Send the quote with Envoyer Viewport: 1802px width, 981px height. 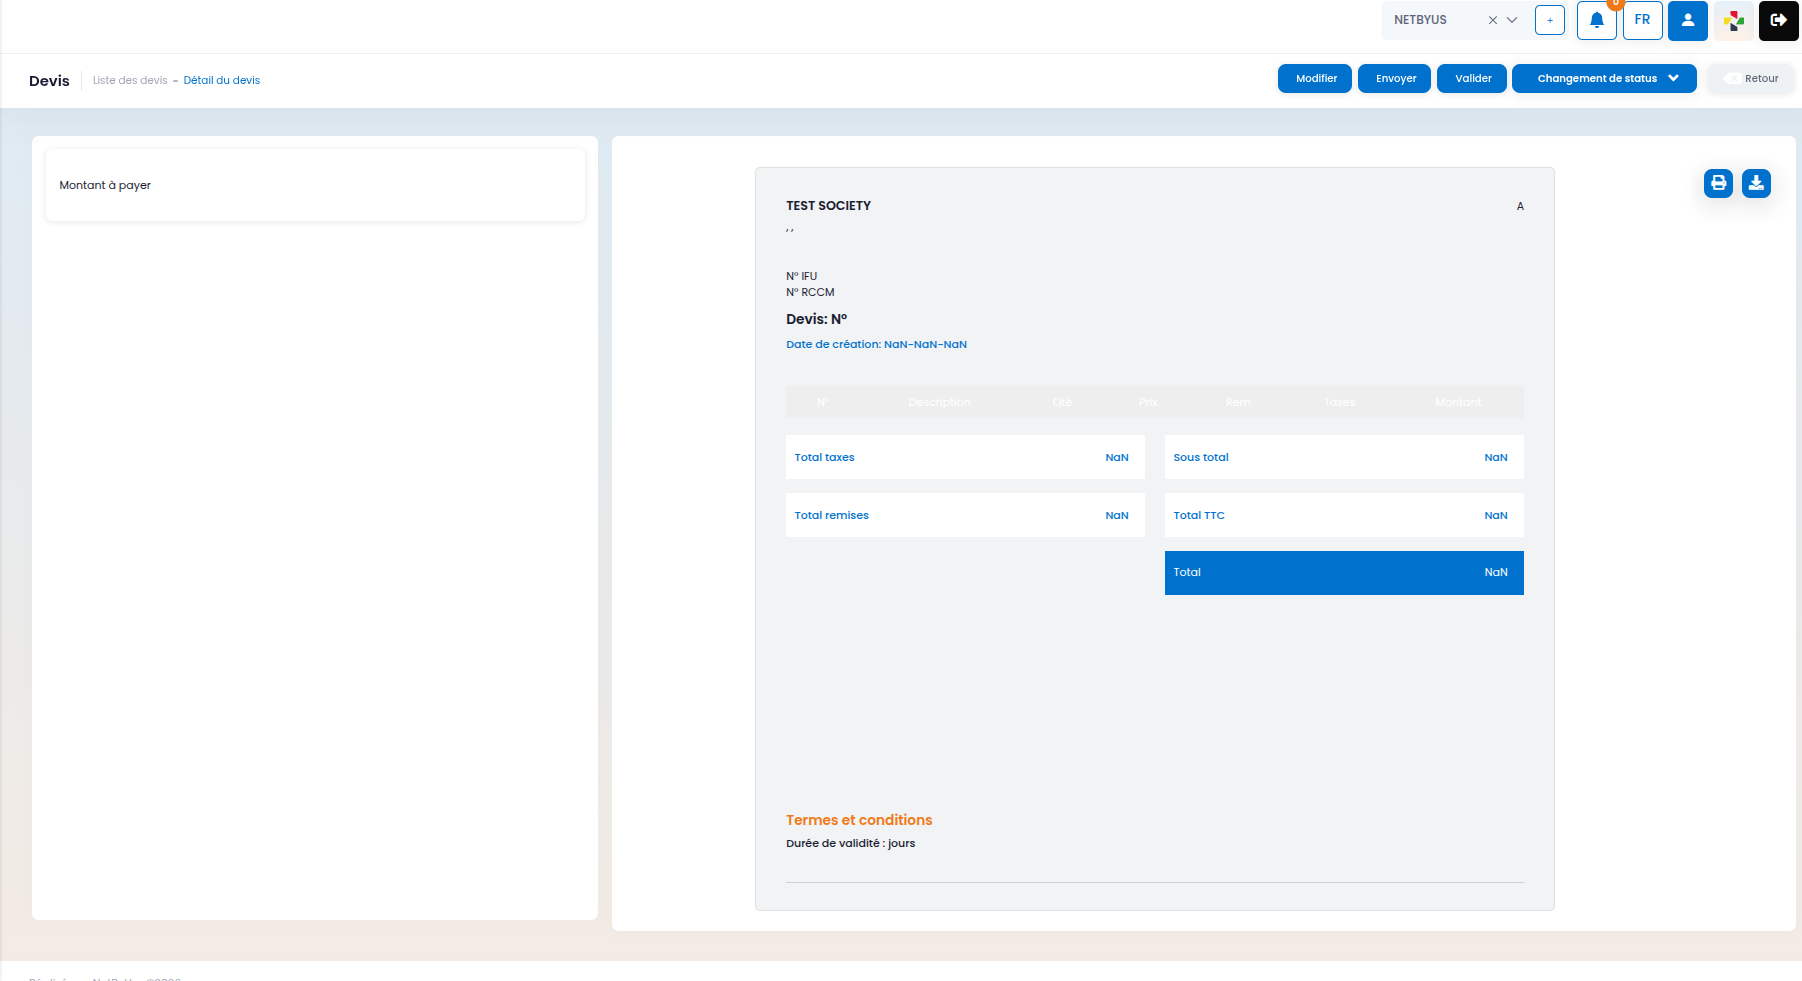[x=1394, y=79]
